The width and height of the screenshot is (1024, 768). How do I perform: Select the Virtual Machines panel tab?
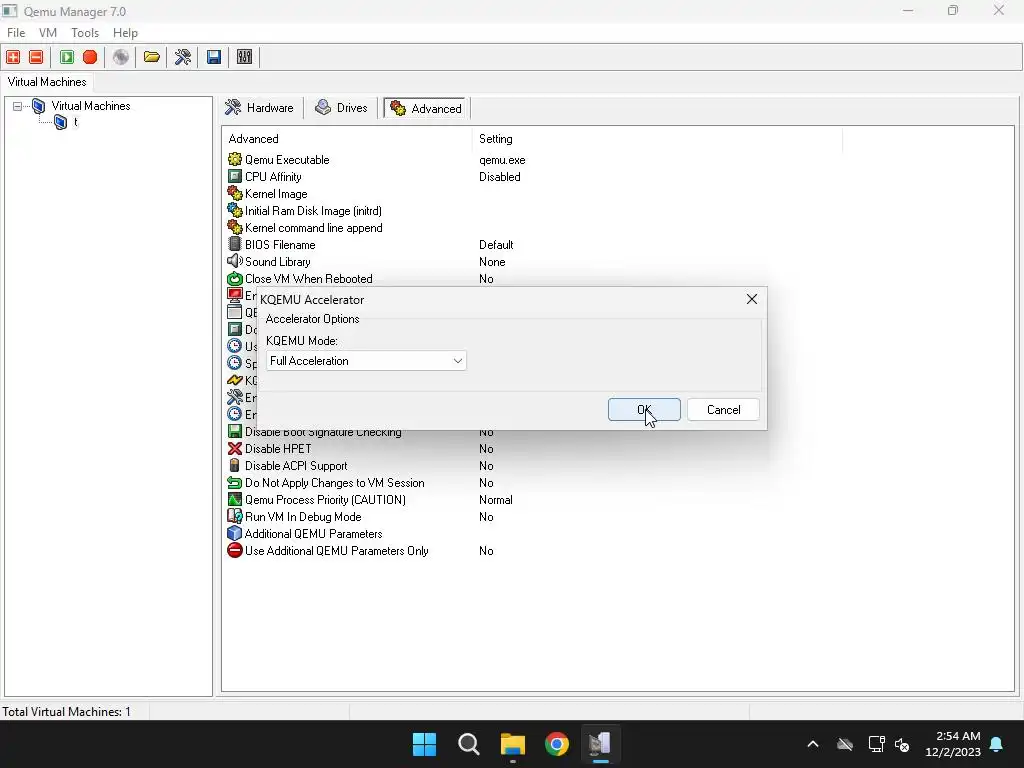click(x=47, y=82)
